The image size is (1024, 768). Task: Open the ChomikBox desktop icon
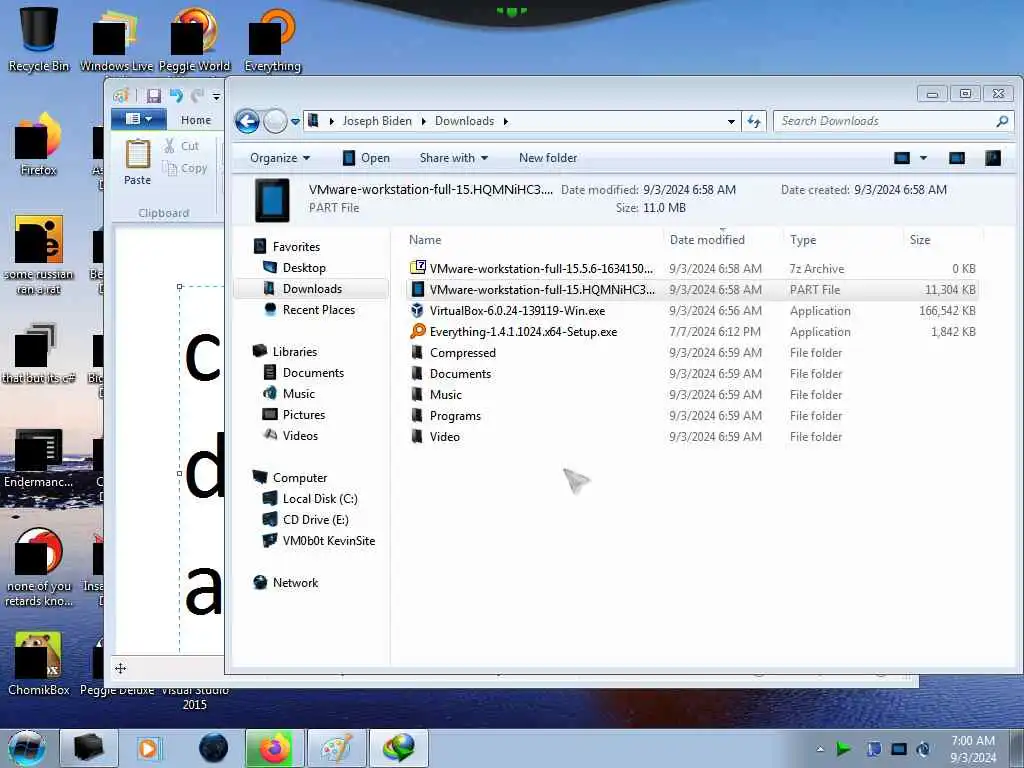(39, 663)
